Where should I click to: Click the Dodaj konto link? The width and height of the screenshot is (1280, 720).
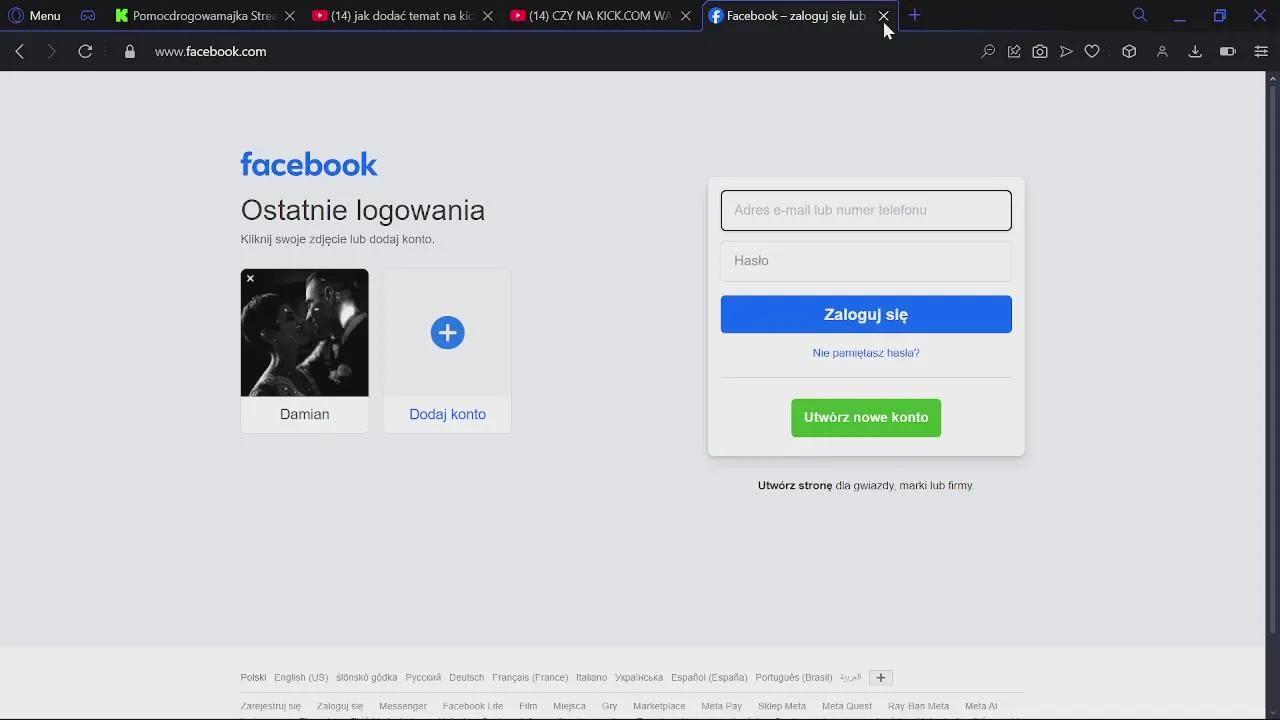click(x=447, y=414)
